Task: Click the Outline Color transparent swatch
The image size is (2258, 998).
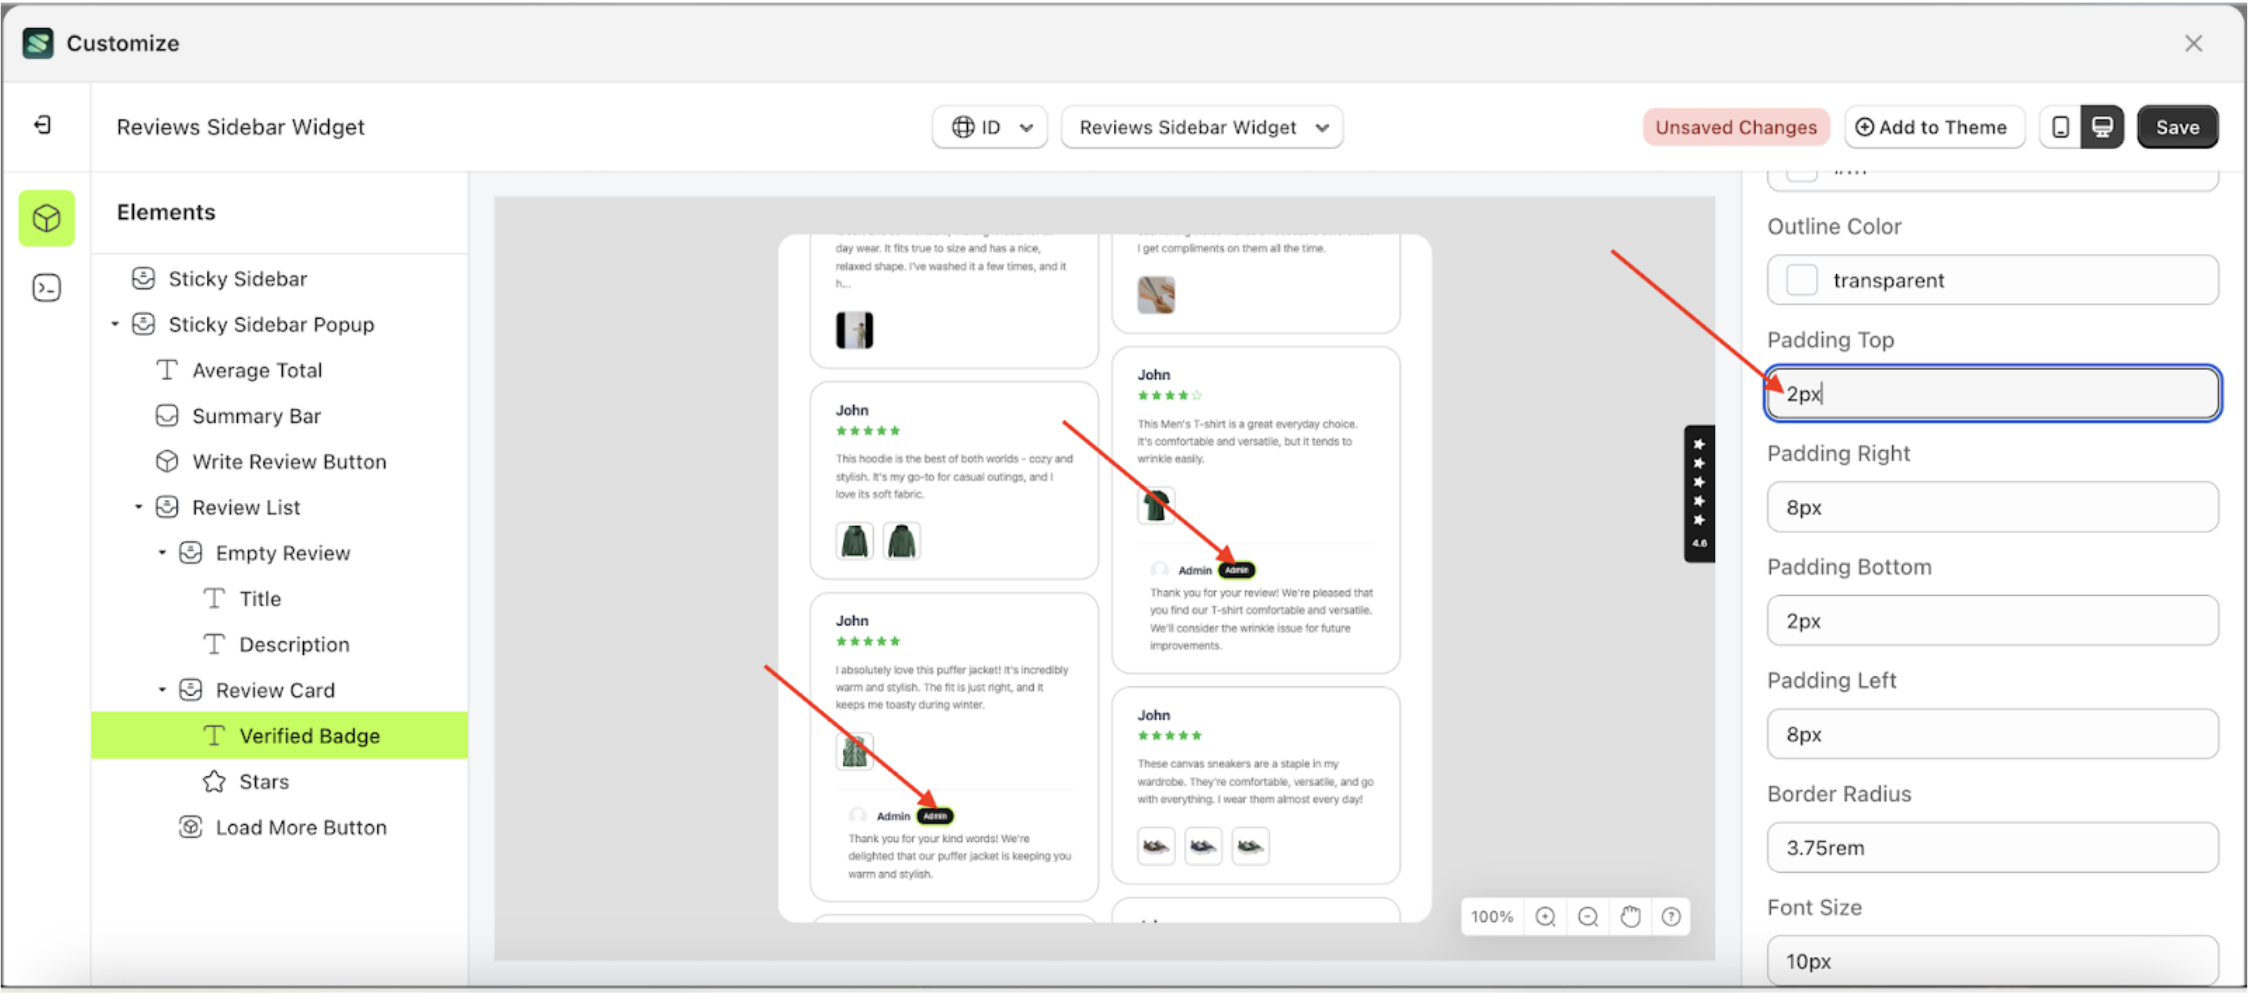Action: 1802,280
